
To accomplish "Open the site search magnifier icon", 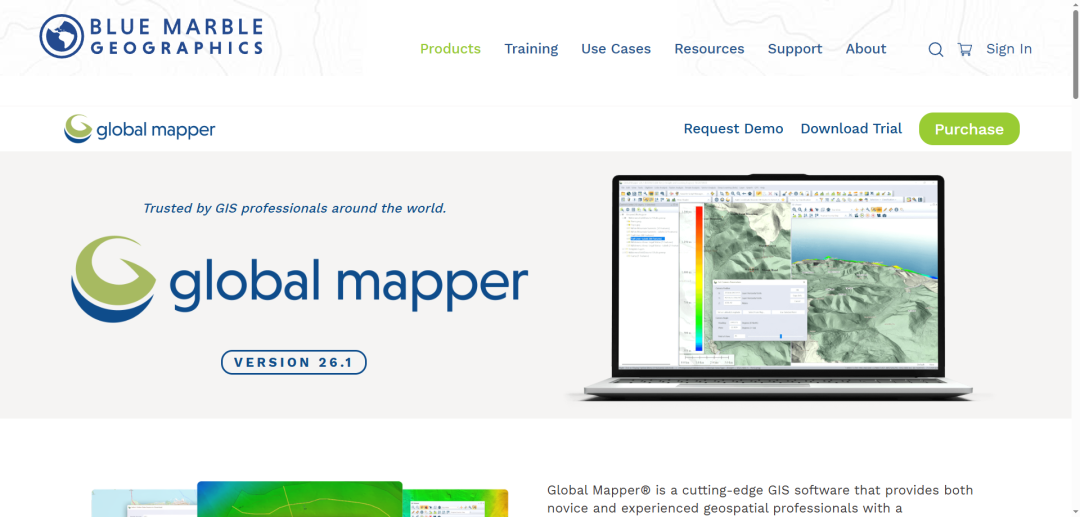I will click(x=935, y=50).
